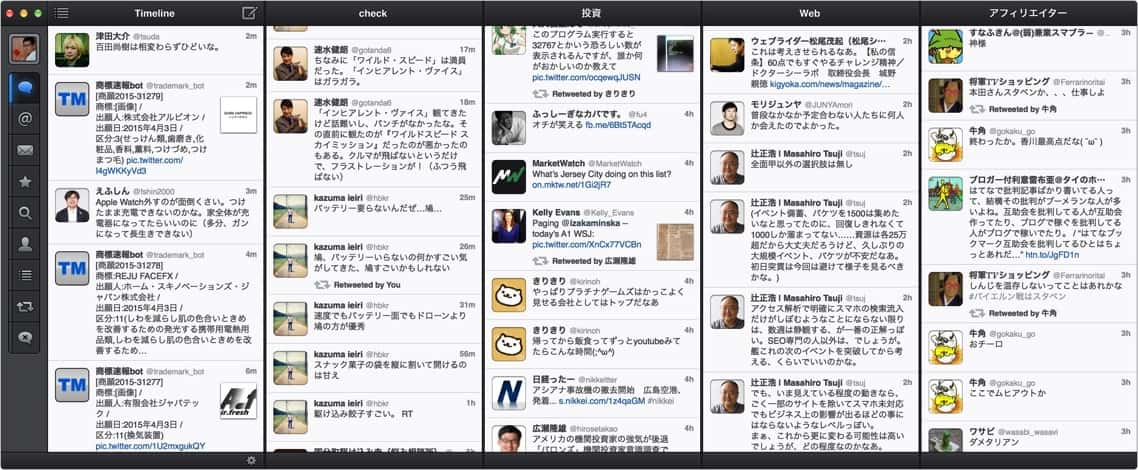Image resolution: width=1138 pixels, height=470 pixels.
Task: Open image thumbnail in trademark tweet 商願2015-31279
Action: (238, 115)
